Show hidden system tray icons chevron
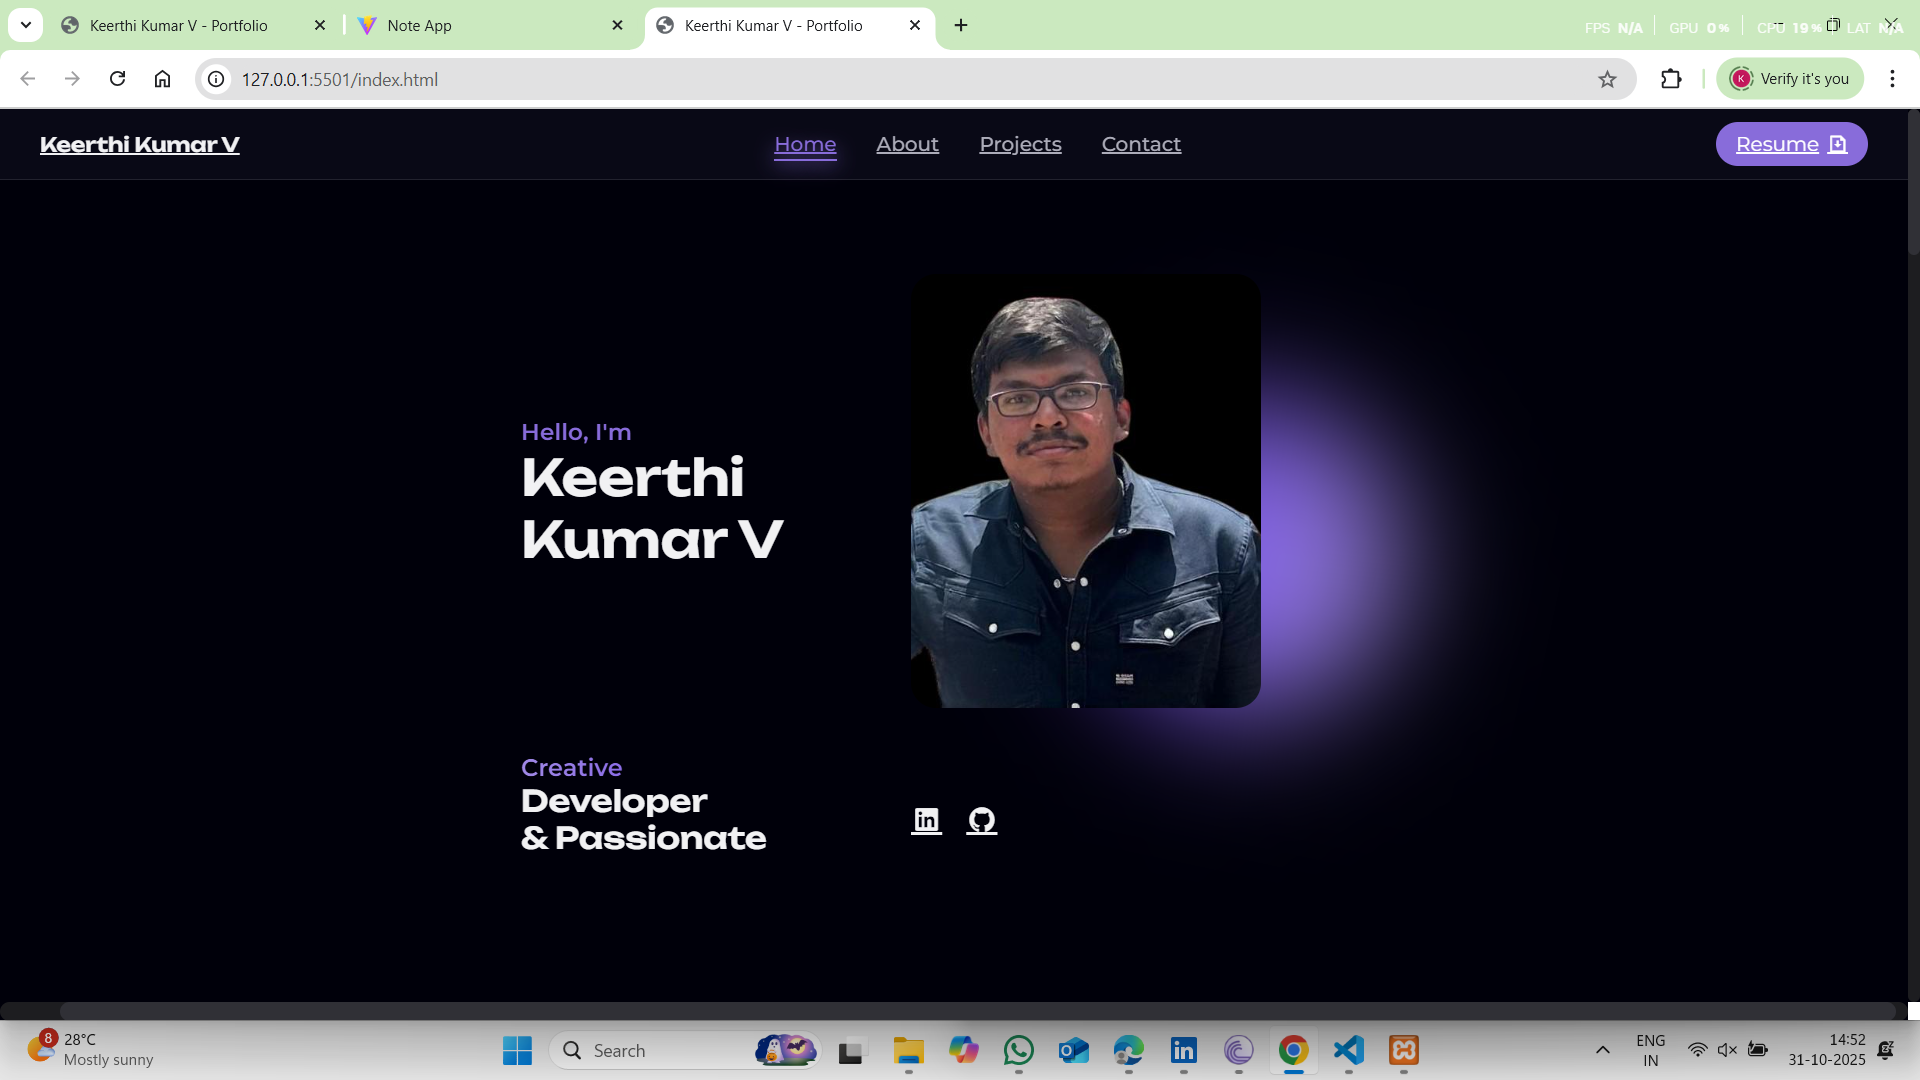The image size is (1920, 1080). click(1603, 1050)
